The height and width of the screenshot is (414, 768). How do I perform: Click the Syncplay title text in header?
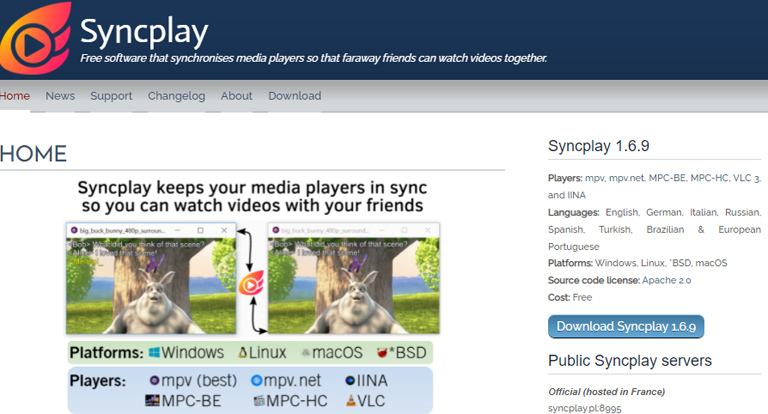[x=144, y=32]
